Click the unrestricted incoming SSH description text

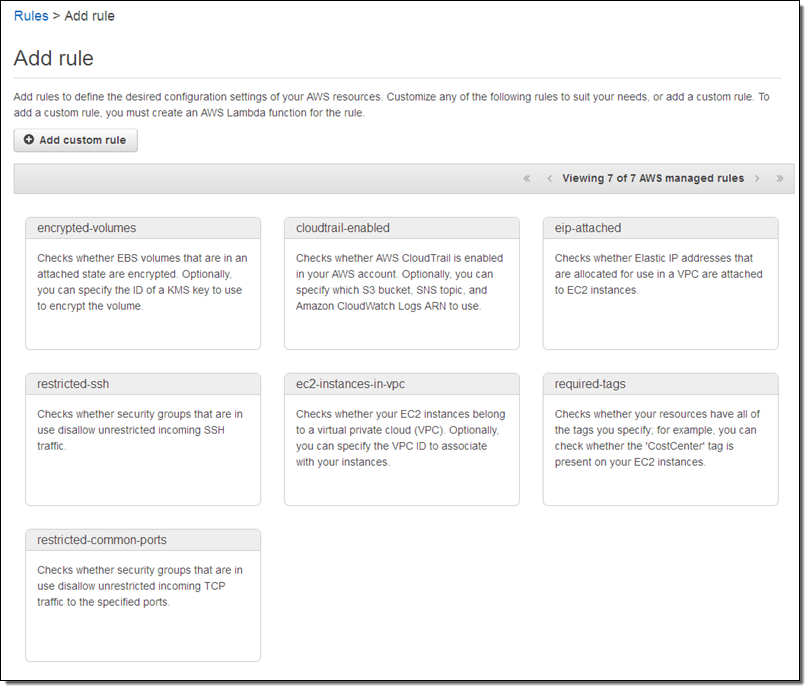pyautogui.click(x=140, y=430)
